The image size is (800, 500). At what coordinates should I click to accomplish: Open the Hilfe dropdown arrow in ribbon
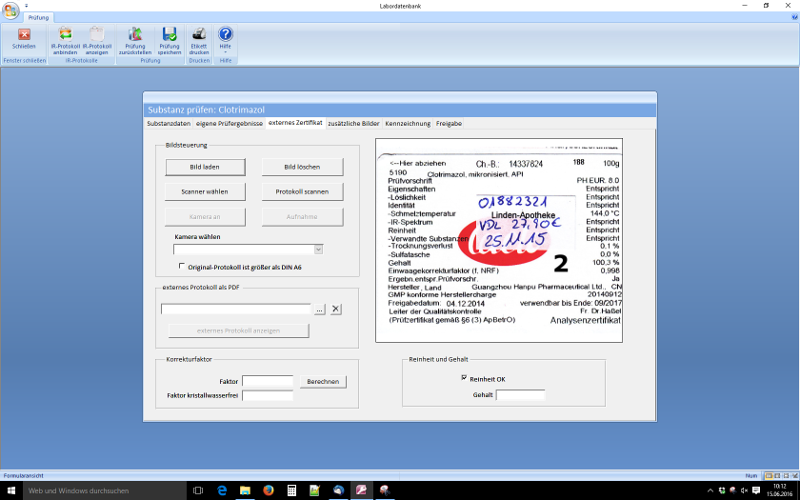225,53
